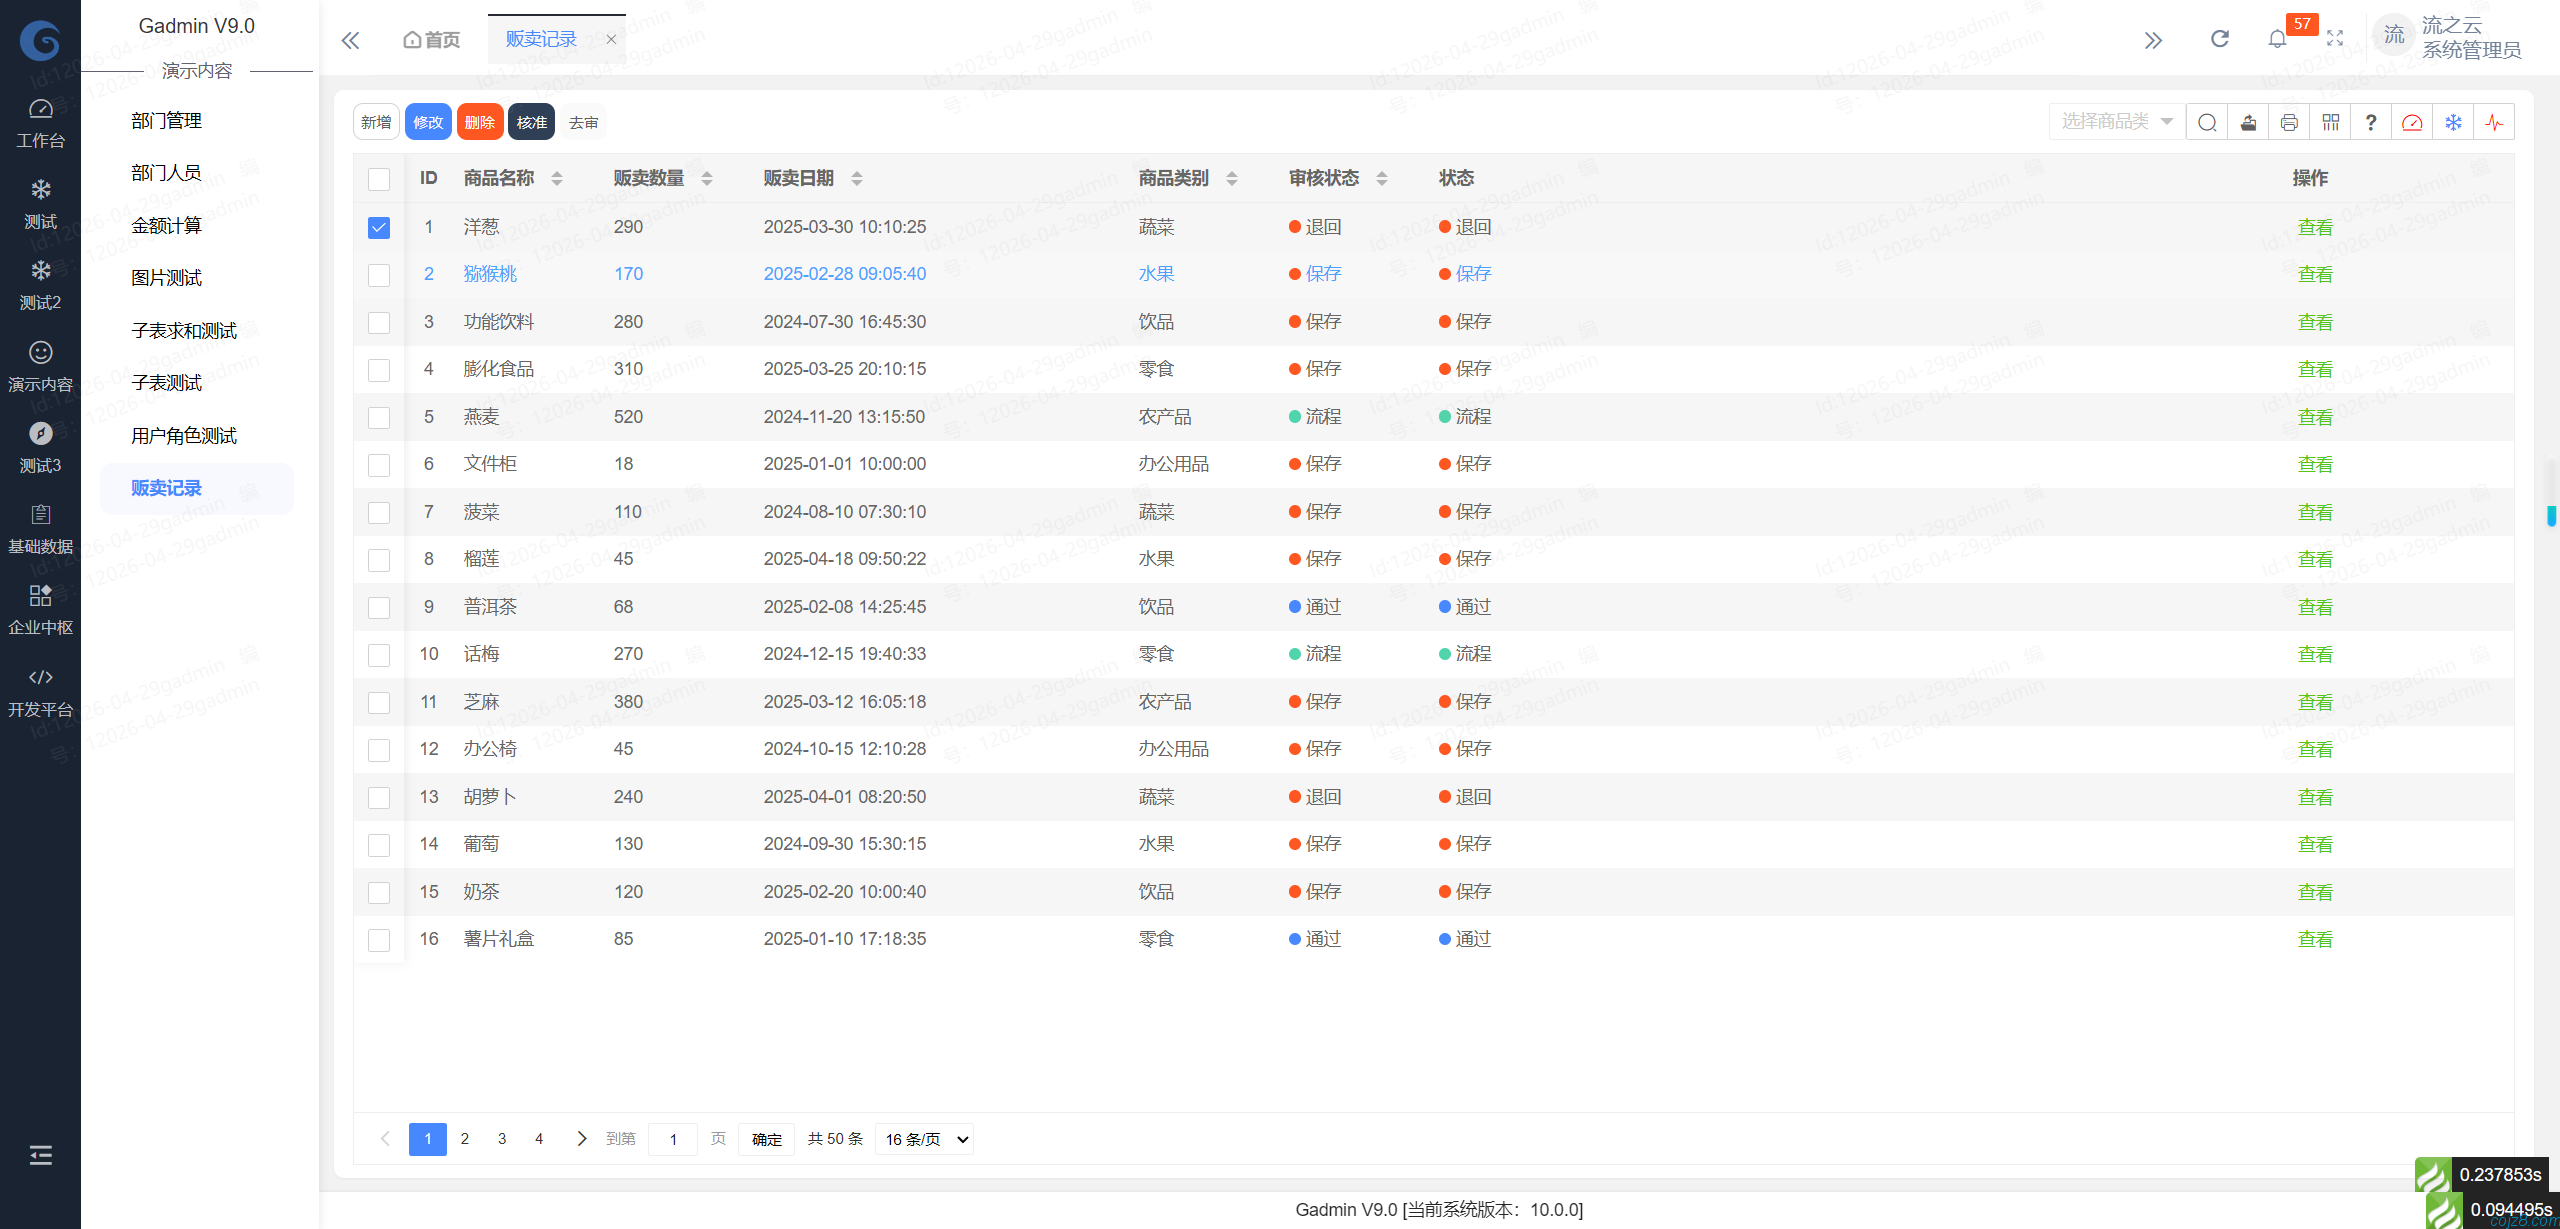Click the print icon above the table
This screenshot has height=1229, width=2560.
[x=2289, y=121]
